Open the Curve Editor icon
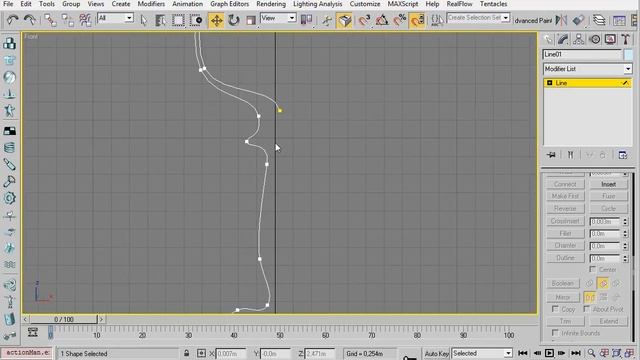Viewport: 640px width, 360px height. point(619,20)
